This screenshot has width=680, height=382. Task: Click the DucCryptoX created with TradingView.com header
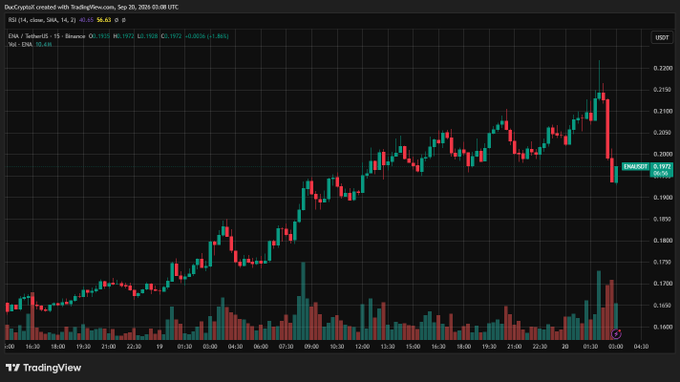pyautogui.click(x=91, y=7)
